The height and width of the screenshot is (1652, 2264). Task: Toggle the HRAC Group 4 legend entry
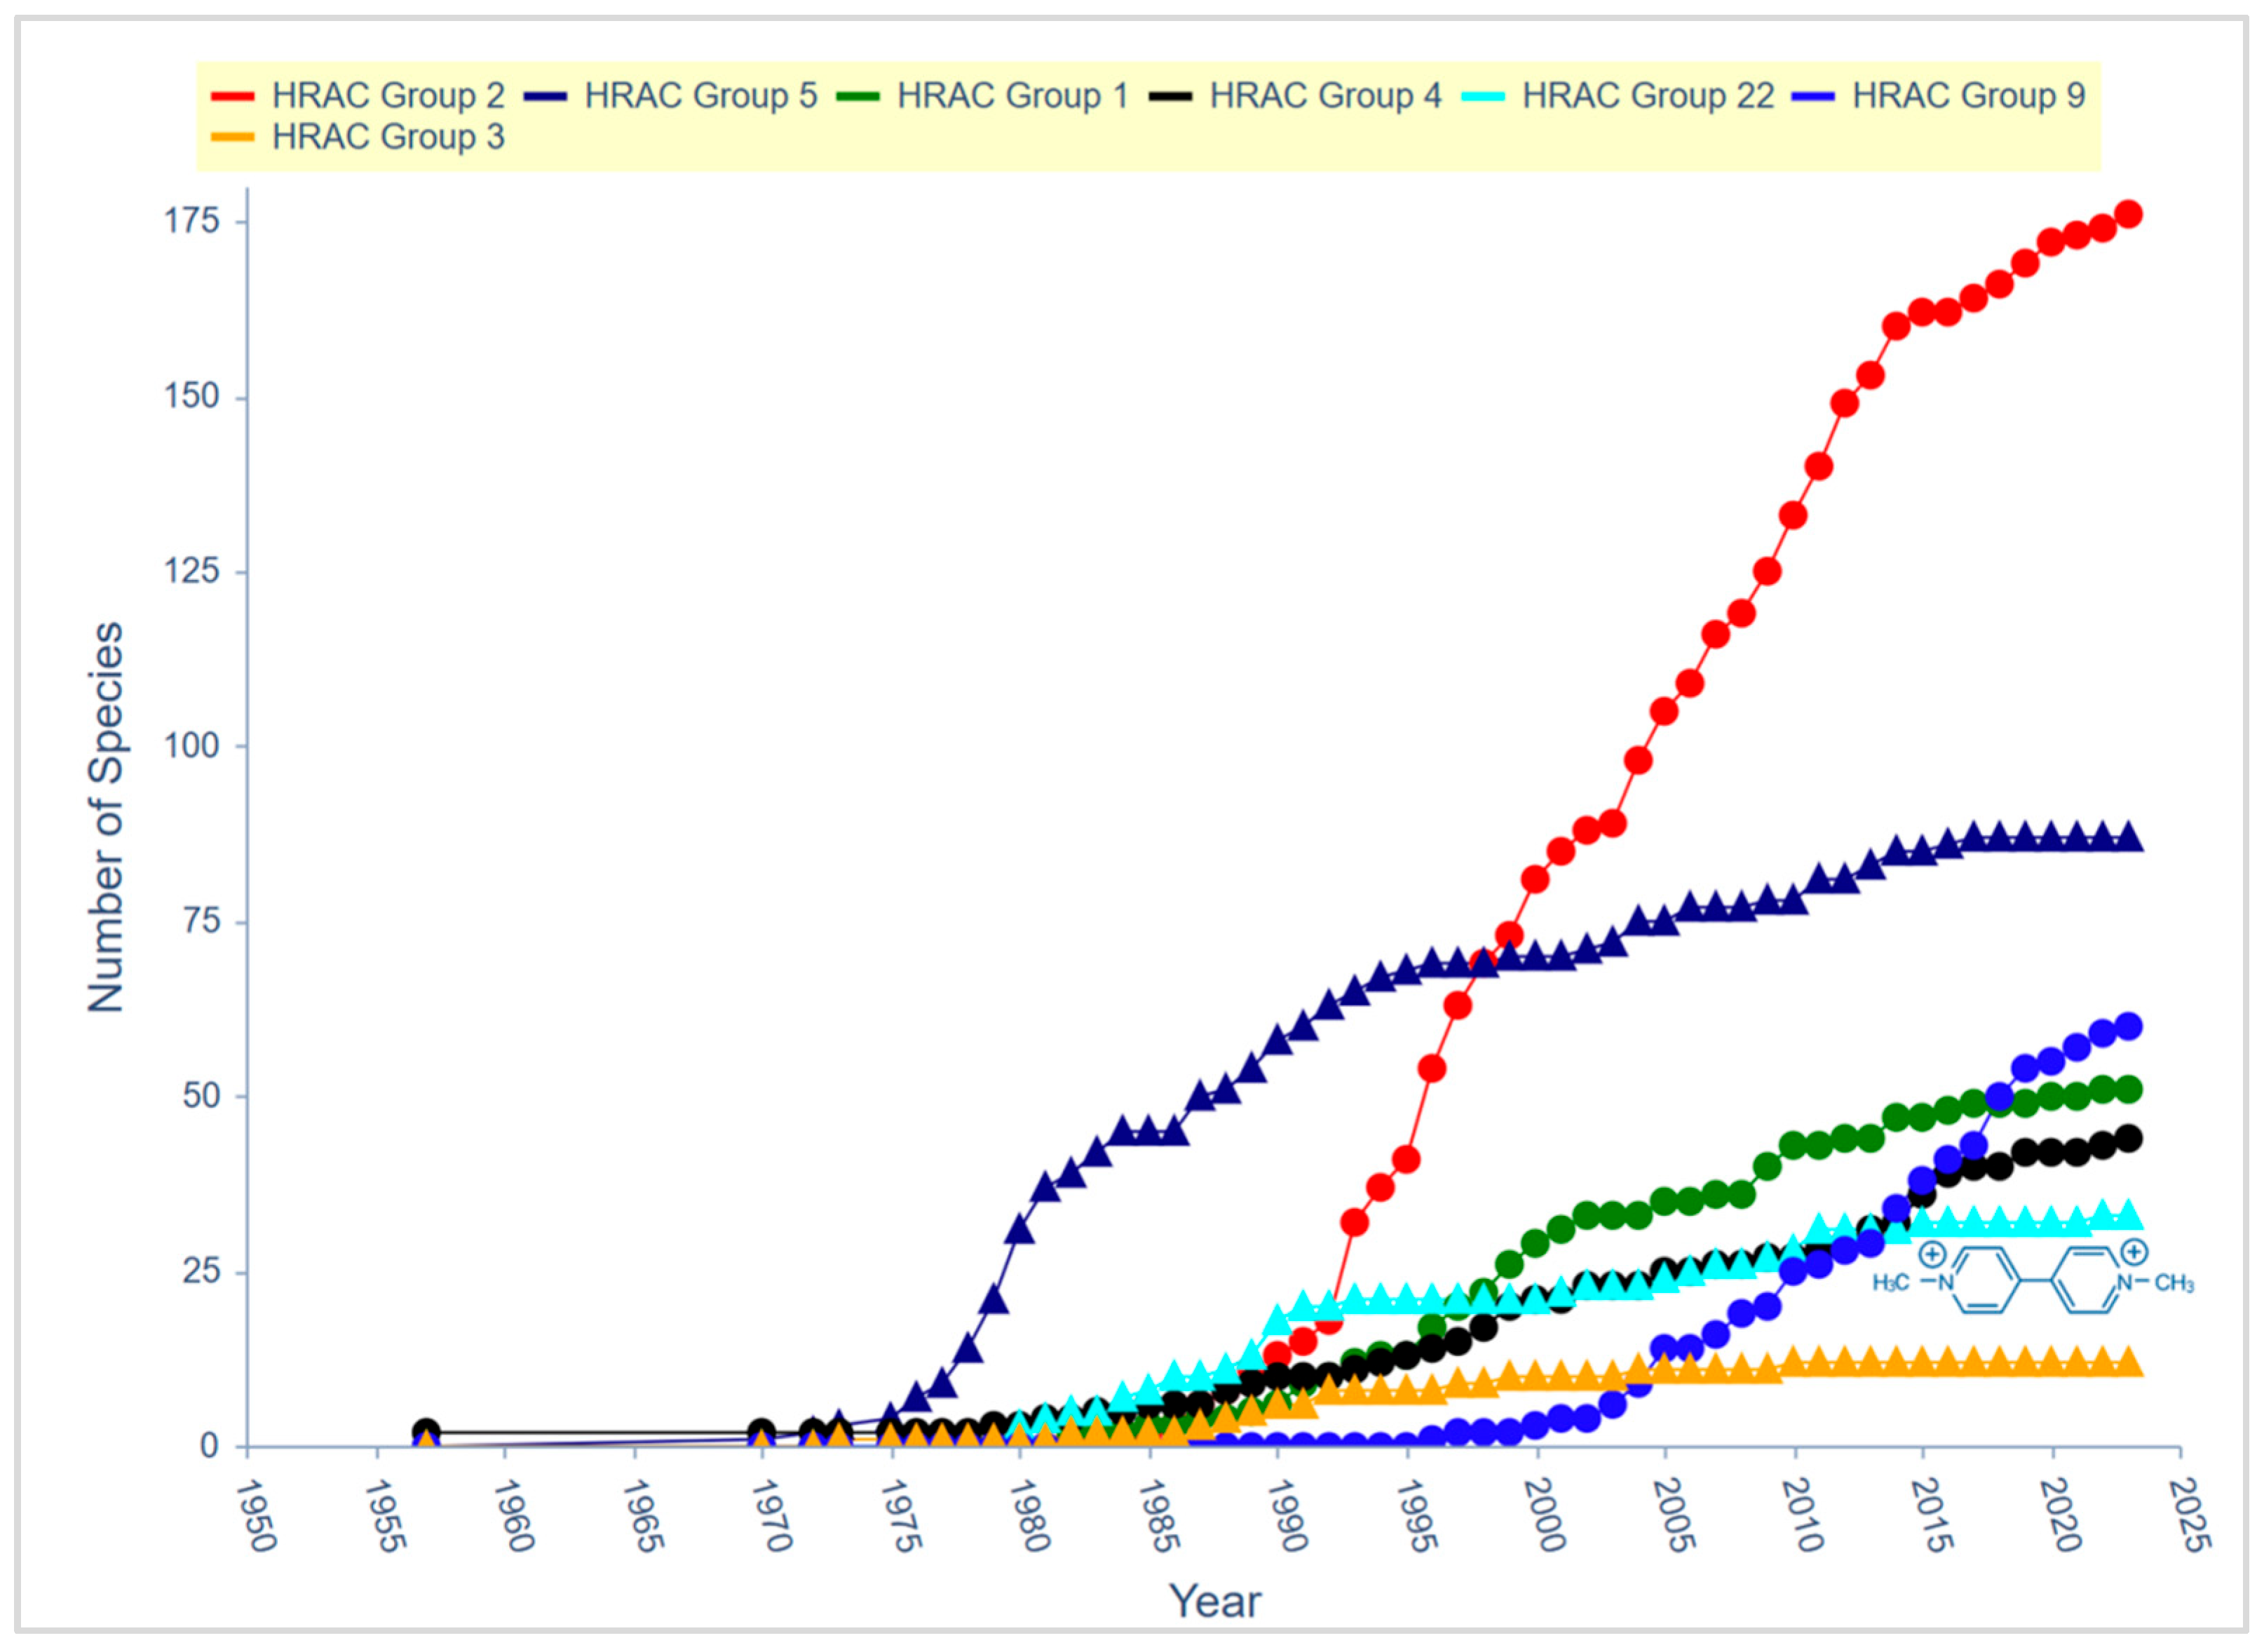tap(1296, 96)
